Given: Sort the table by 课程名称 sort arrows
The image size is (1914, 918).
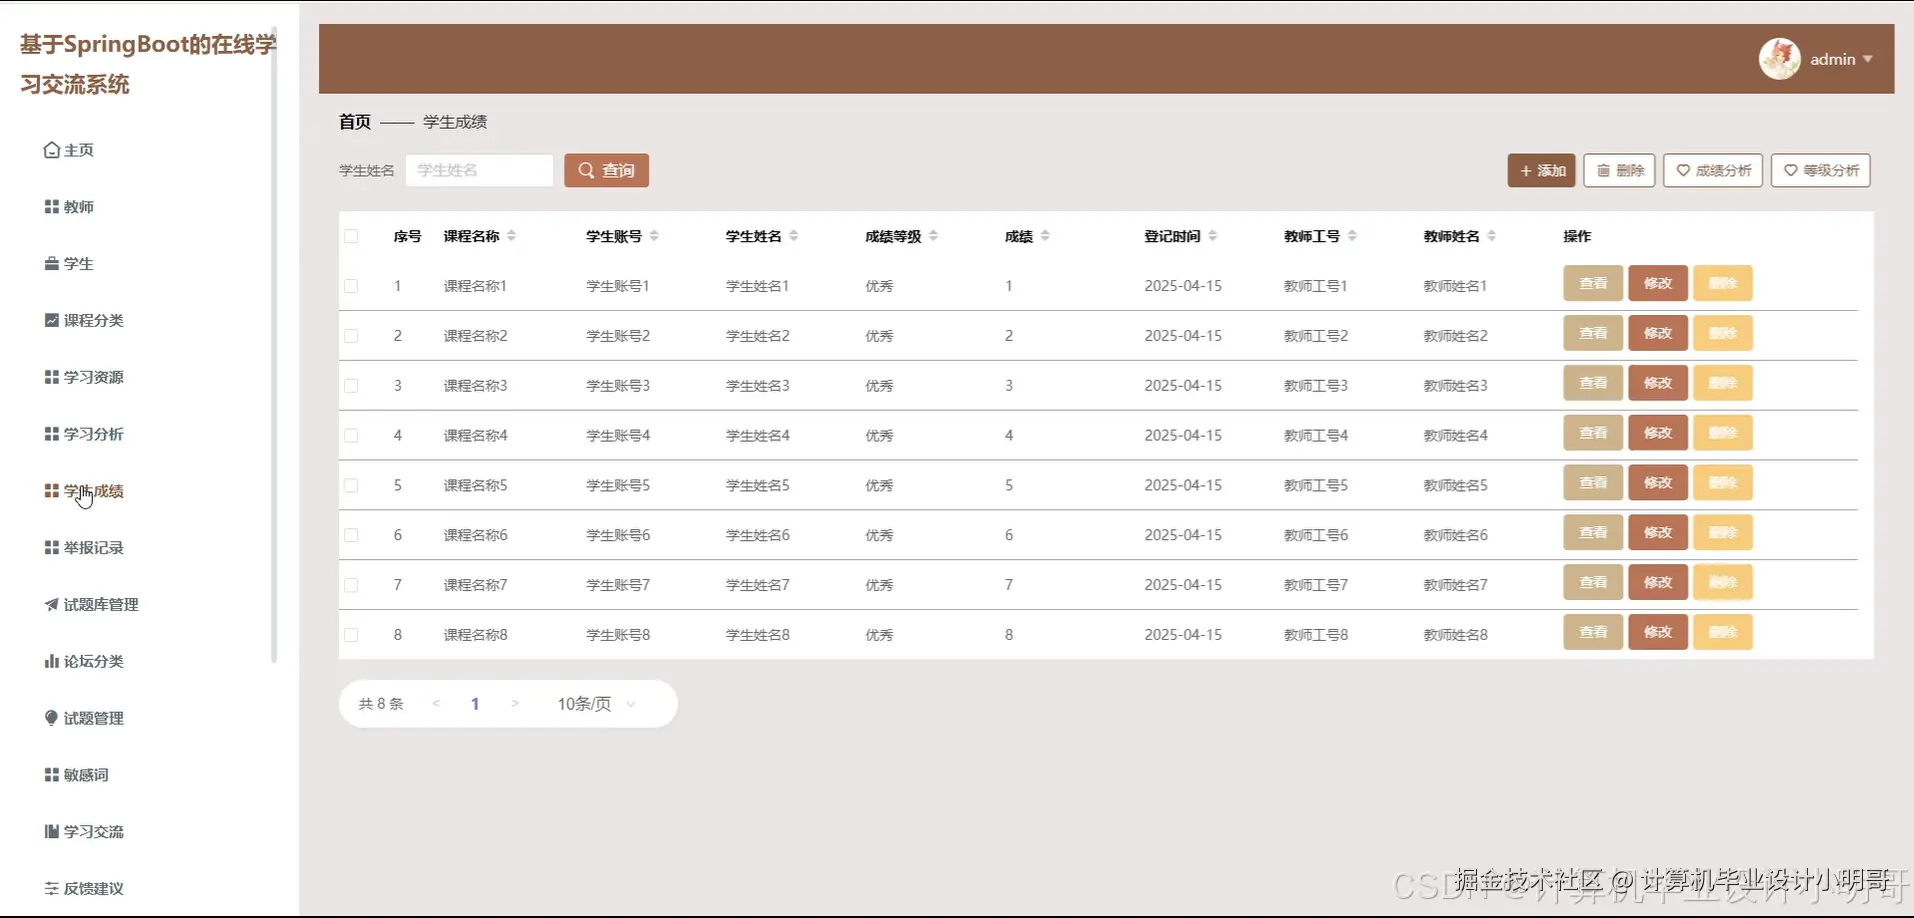Looking at the screenshot, I should click(x=511, y=236).
